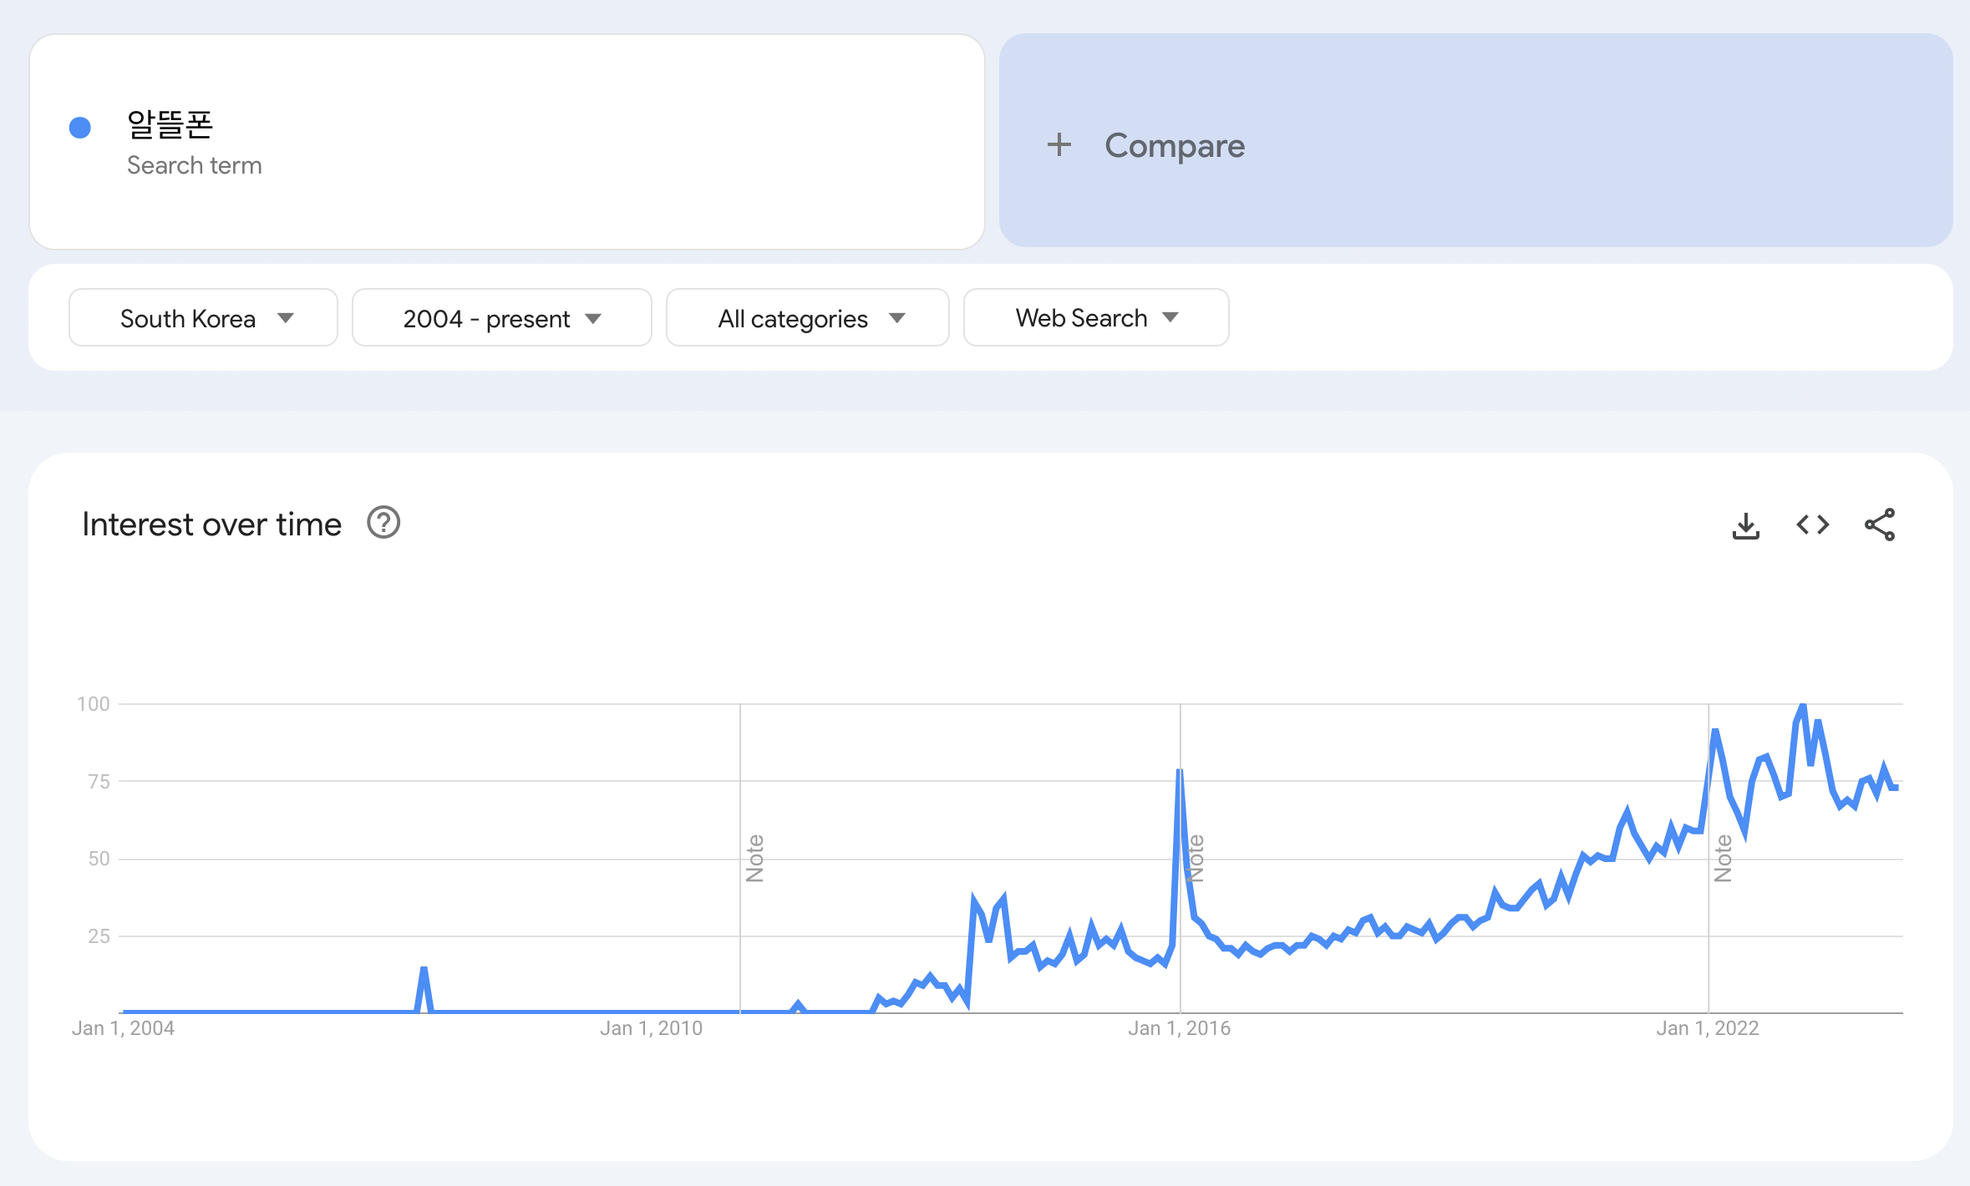The width and height of the screenshot is (1970, 1186).
Task: Open the Note marker near 2011
Action: click(755, 858)
